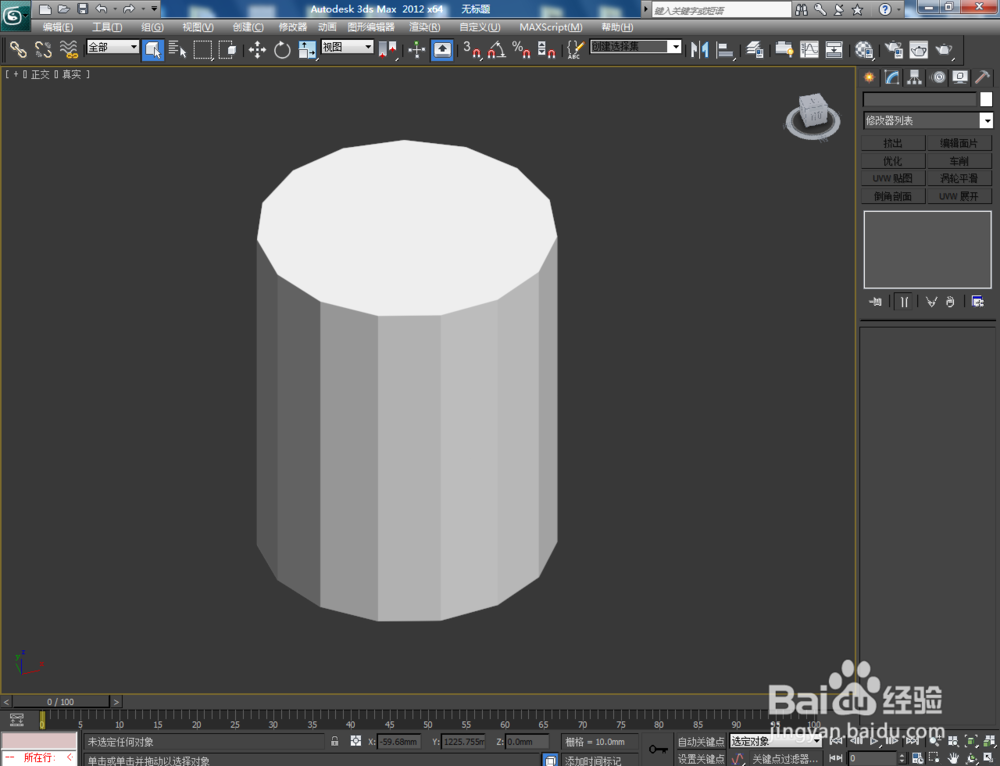Viewport: 1000px width, 766px height.
Task: Select the Select and Link tool
Action: coord(18,50)
